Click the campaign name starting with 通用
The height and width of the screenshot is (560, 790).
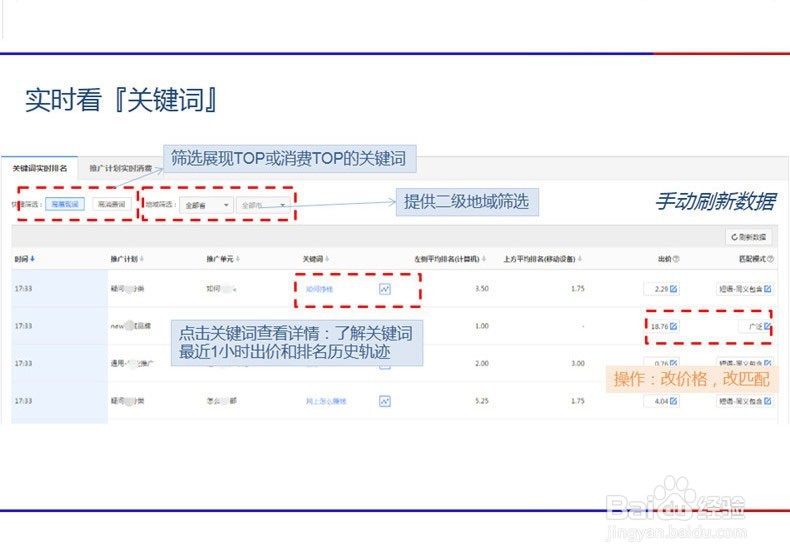point(132,363)
